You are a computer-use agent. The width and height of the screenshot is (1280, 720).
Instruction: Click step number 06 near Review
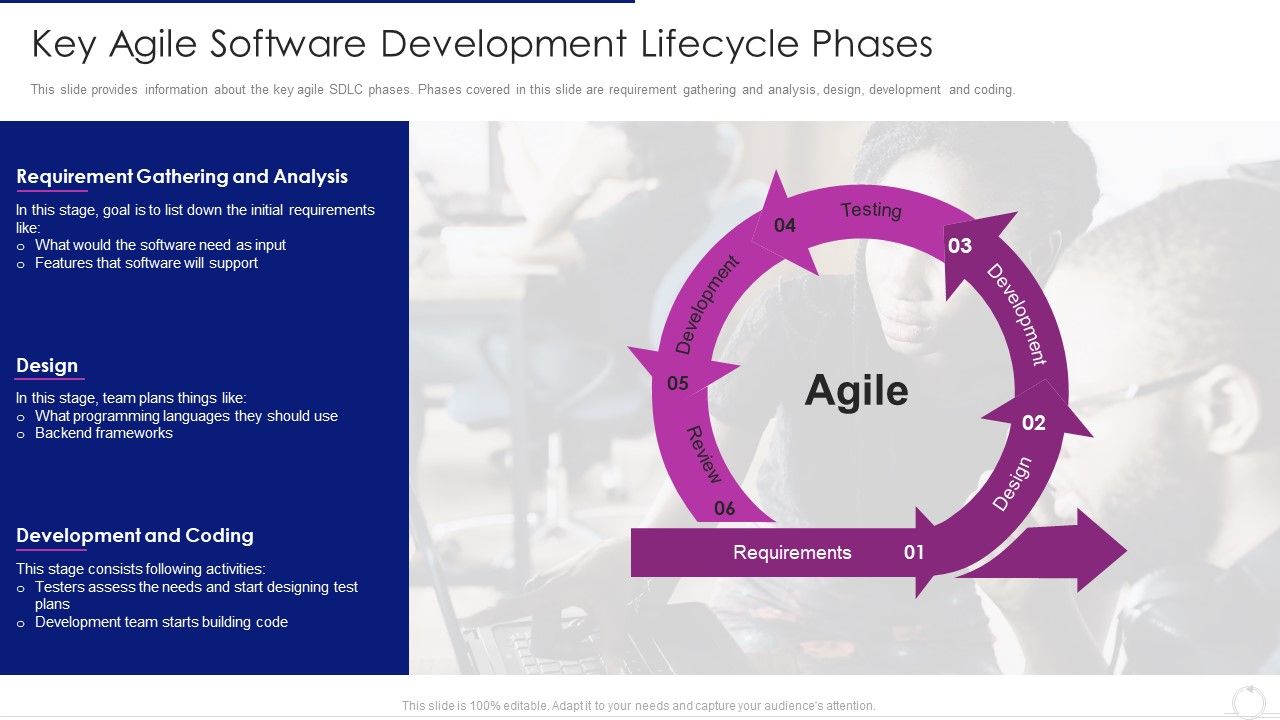click(723, 509)
